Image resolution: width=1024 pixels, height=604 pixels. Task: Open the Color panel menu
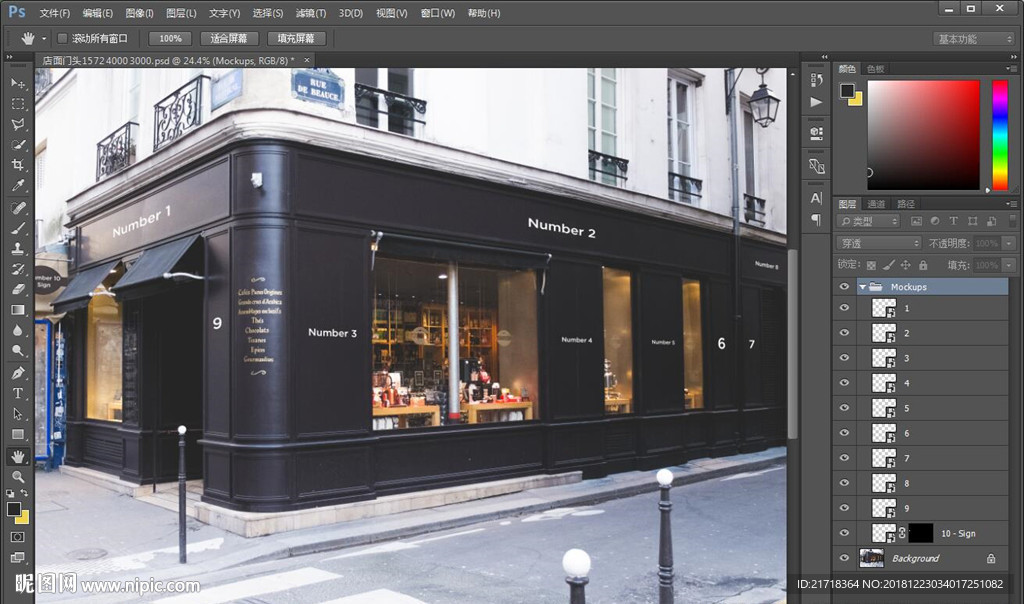1012,69
